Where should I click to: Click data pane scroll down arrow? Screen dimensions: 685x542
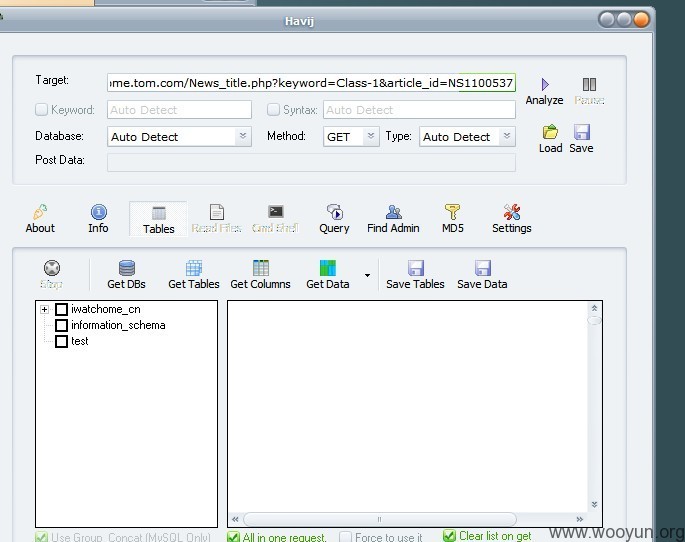click(x=594, y=504)
